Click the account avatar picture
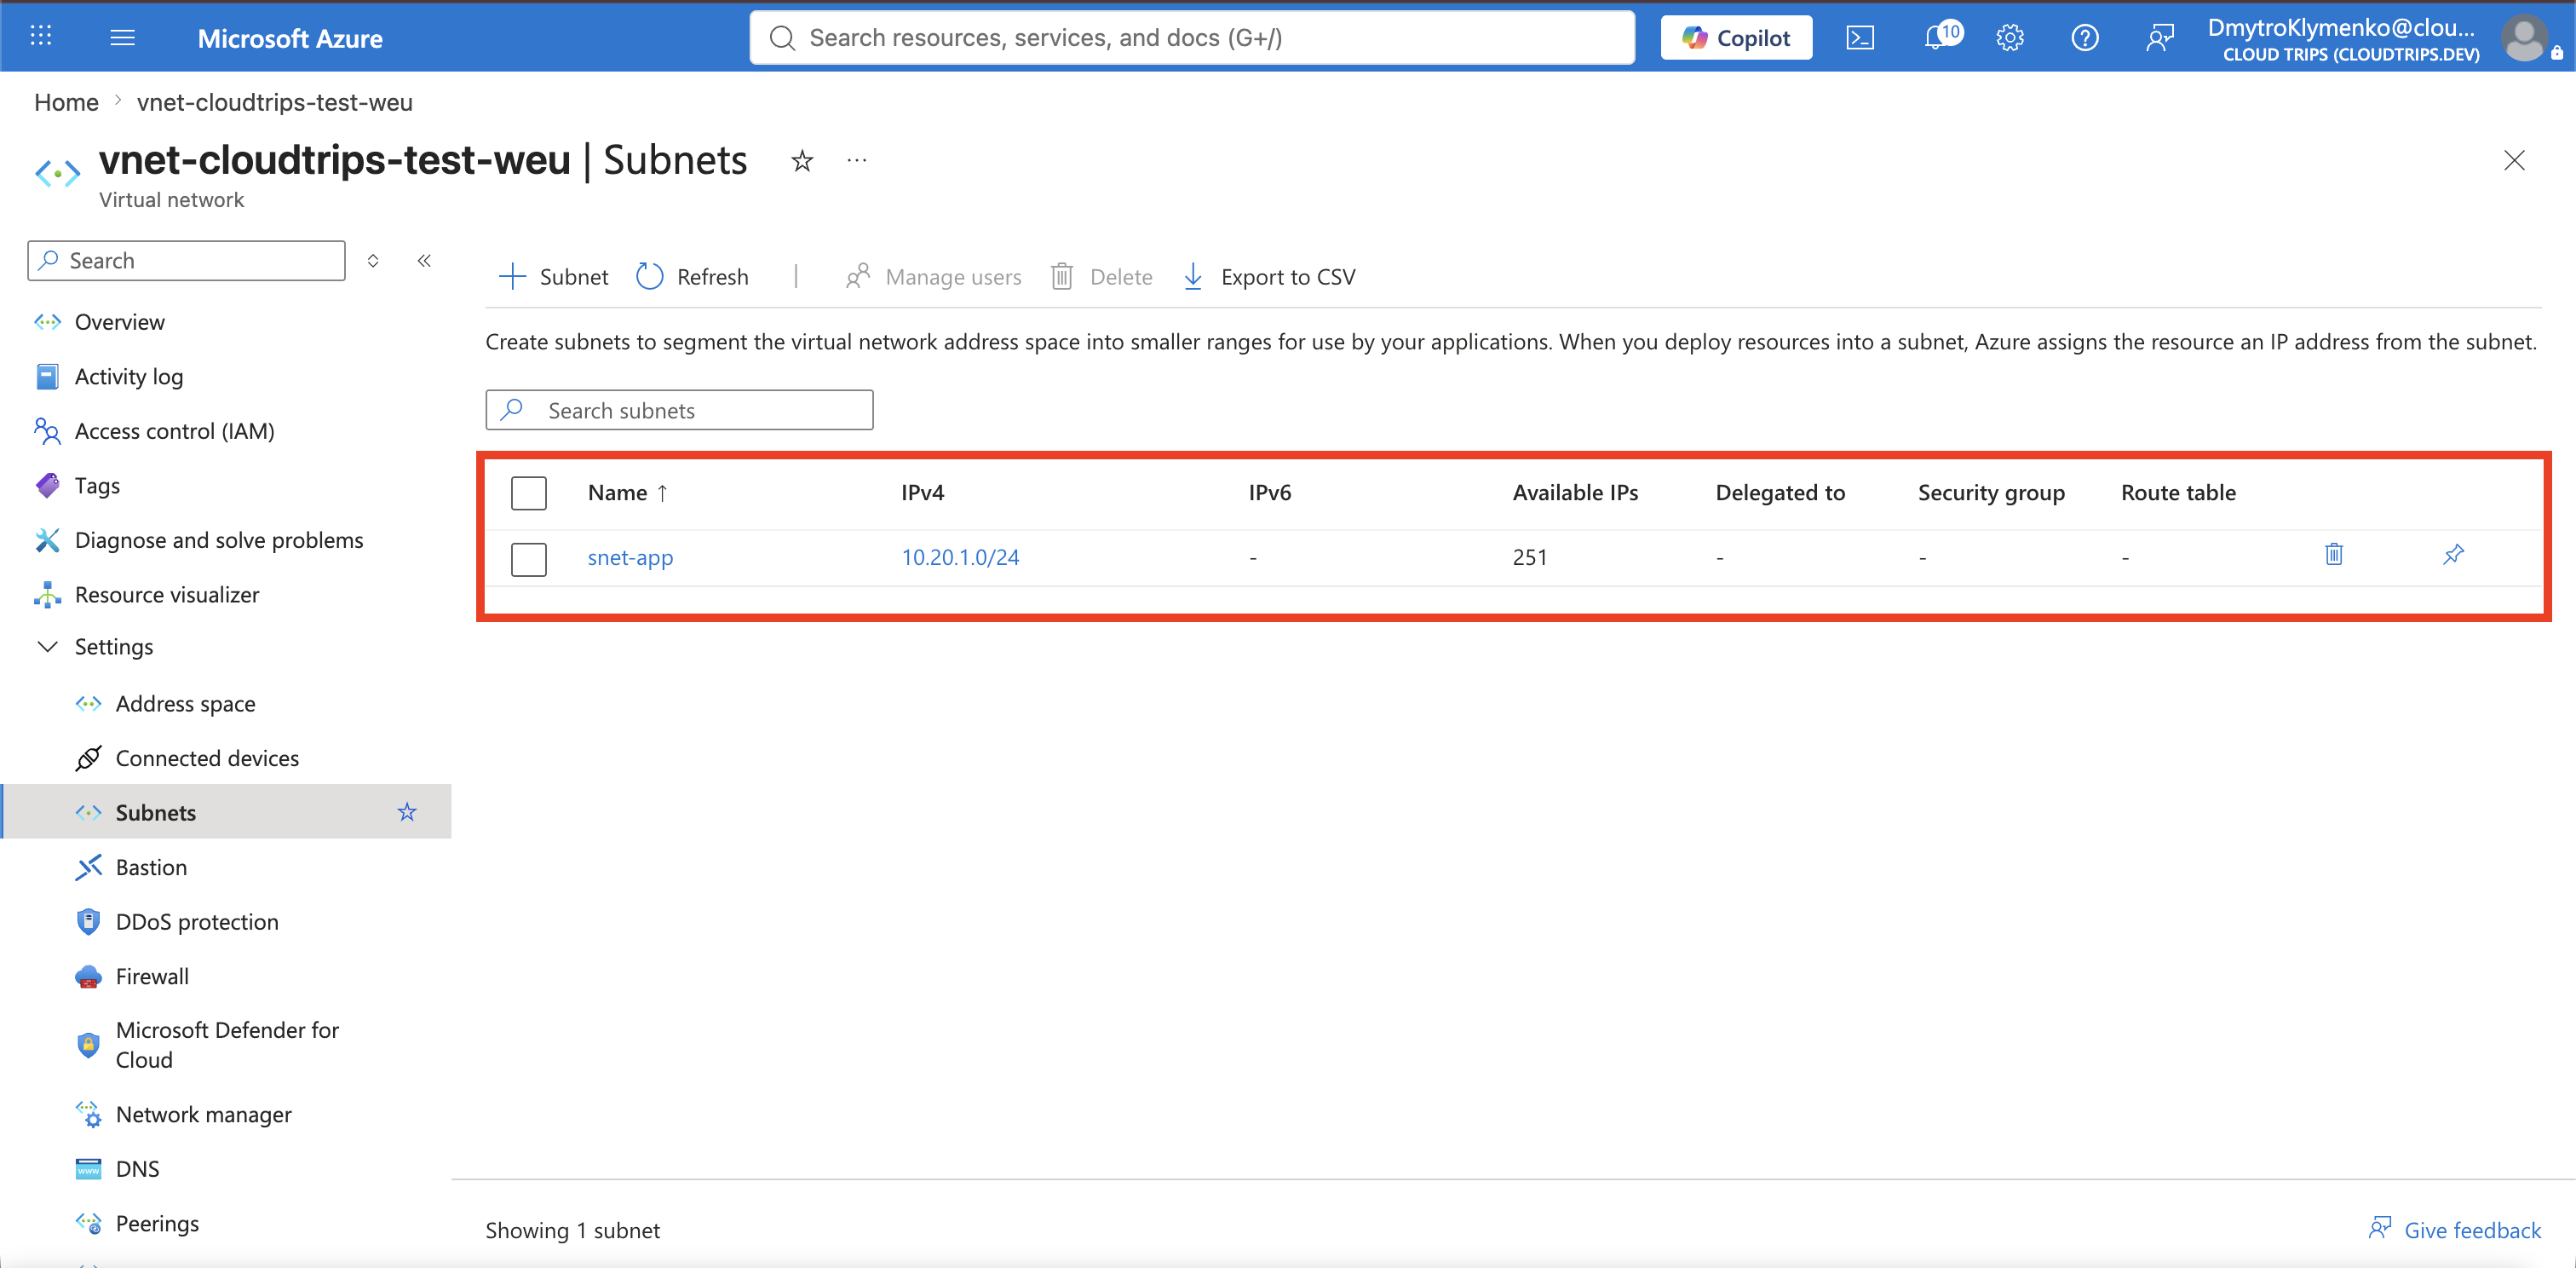 point(2524,38)
